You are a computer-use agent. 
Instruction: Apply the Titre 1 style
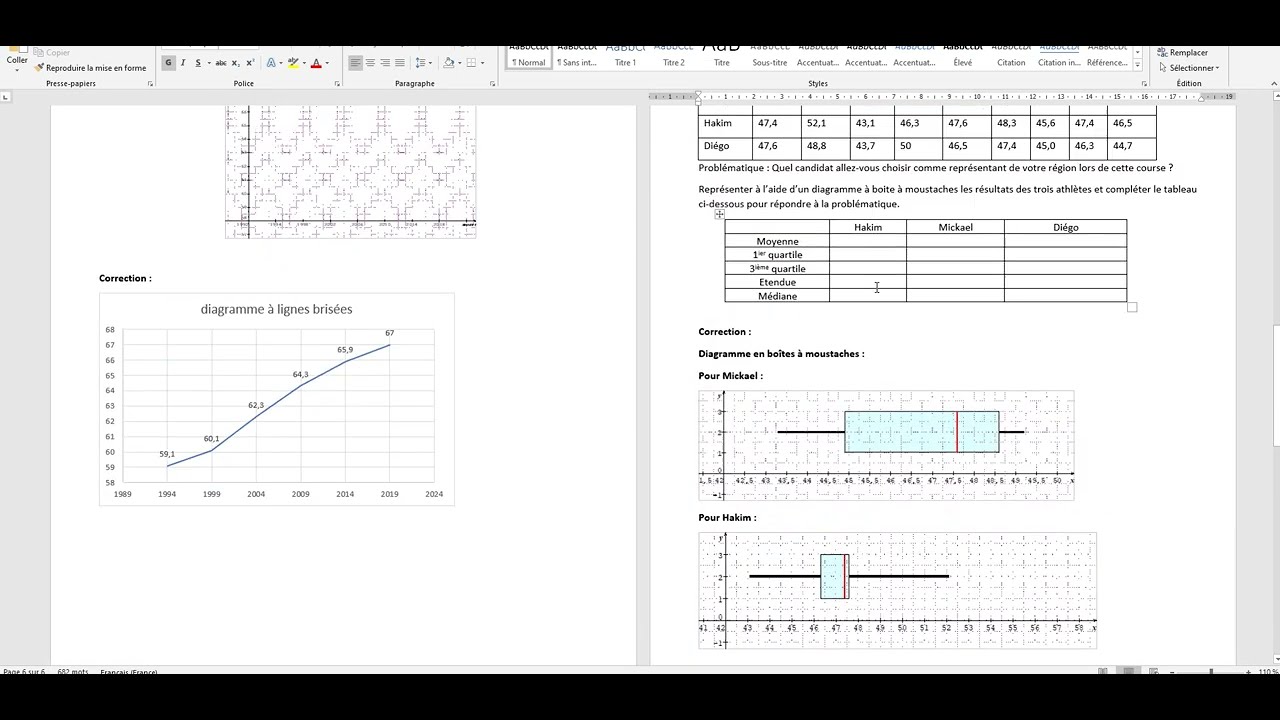(x=625, y=58)
